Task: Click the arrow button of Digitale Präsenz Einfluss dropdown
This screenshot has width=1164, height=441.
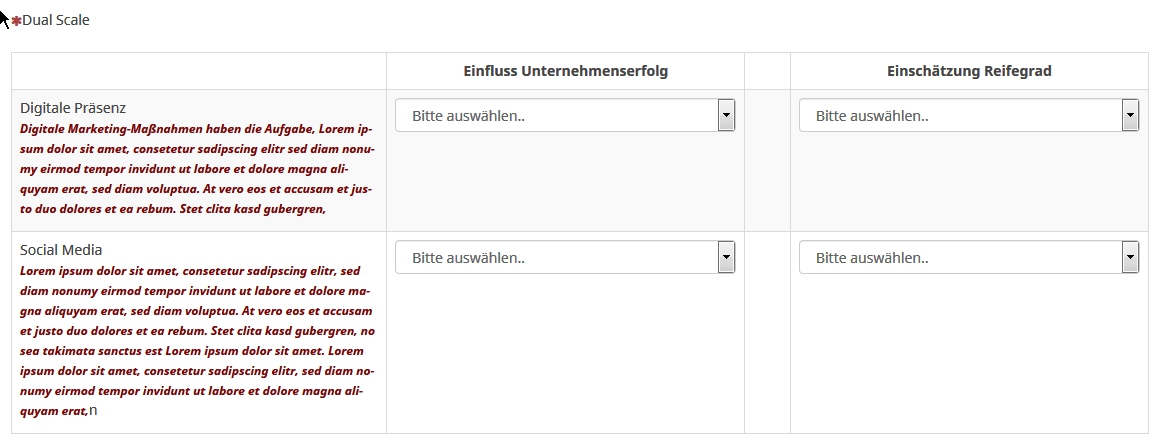Action: [726, 115]
